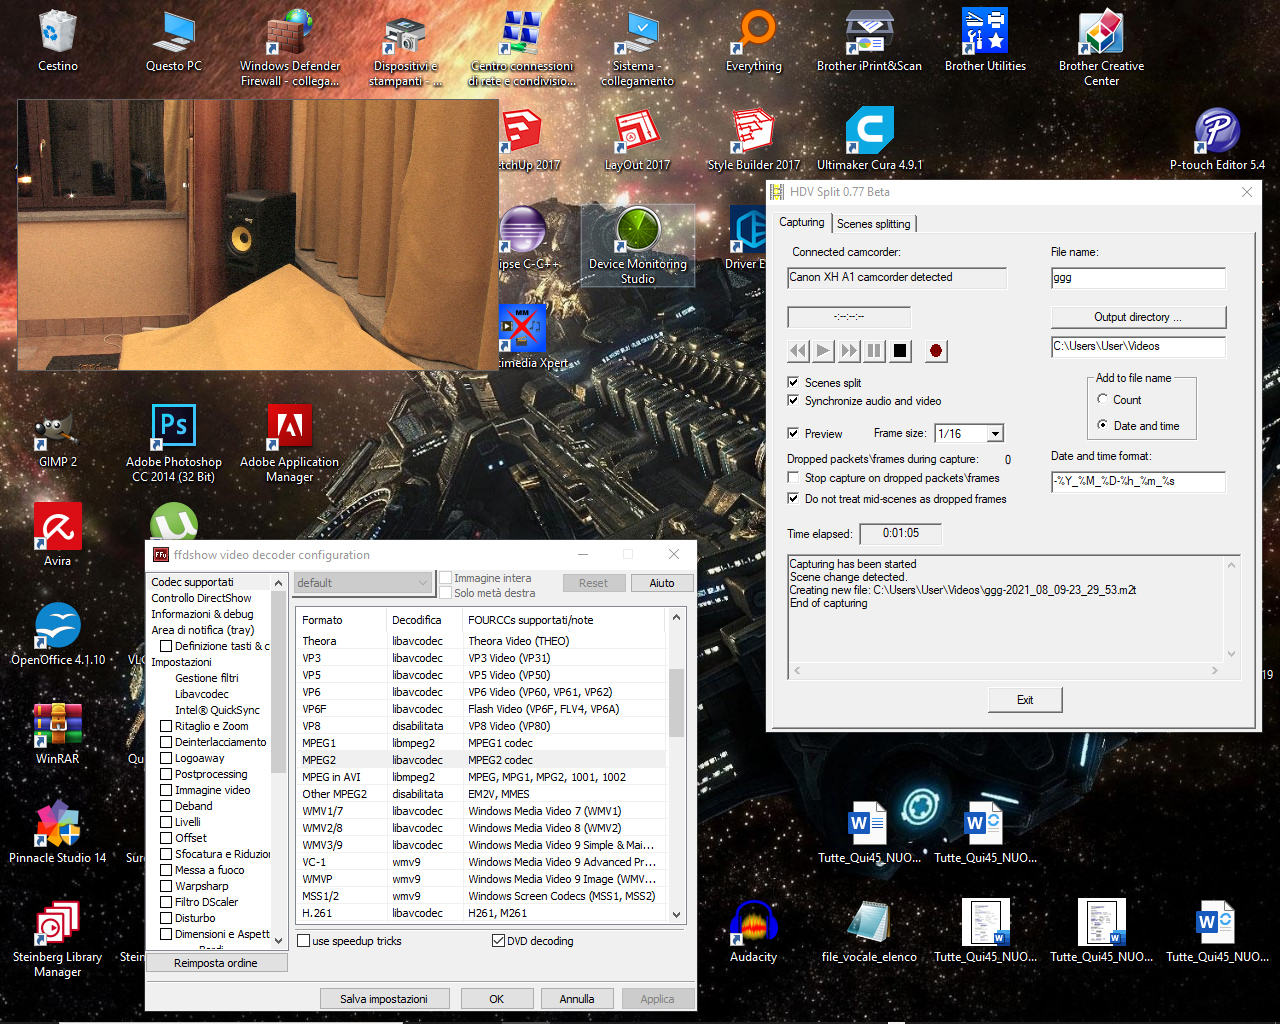The width and height of the screenshot is (1280, 1024).
Task: Enable Stop capture on dropped packets\frames
Action: point(793,478)
